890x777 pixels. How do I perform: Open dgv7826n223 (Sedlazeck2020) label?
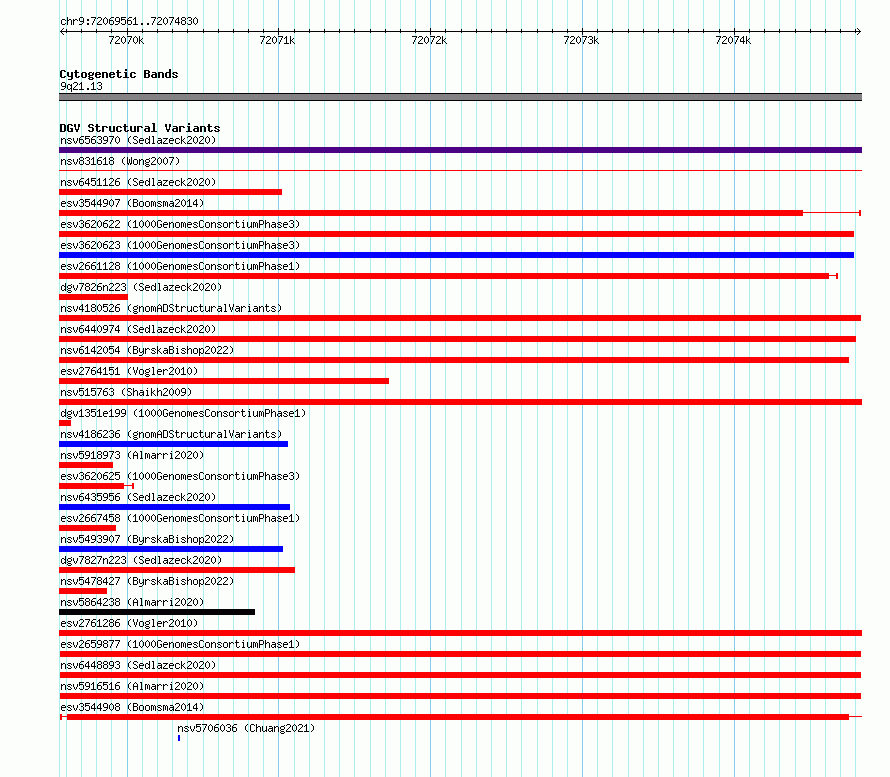click(x=141, y=287)
